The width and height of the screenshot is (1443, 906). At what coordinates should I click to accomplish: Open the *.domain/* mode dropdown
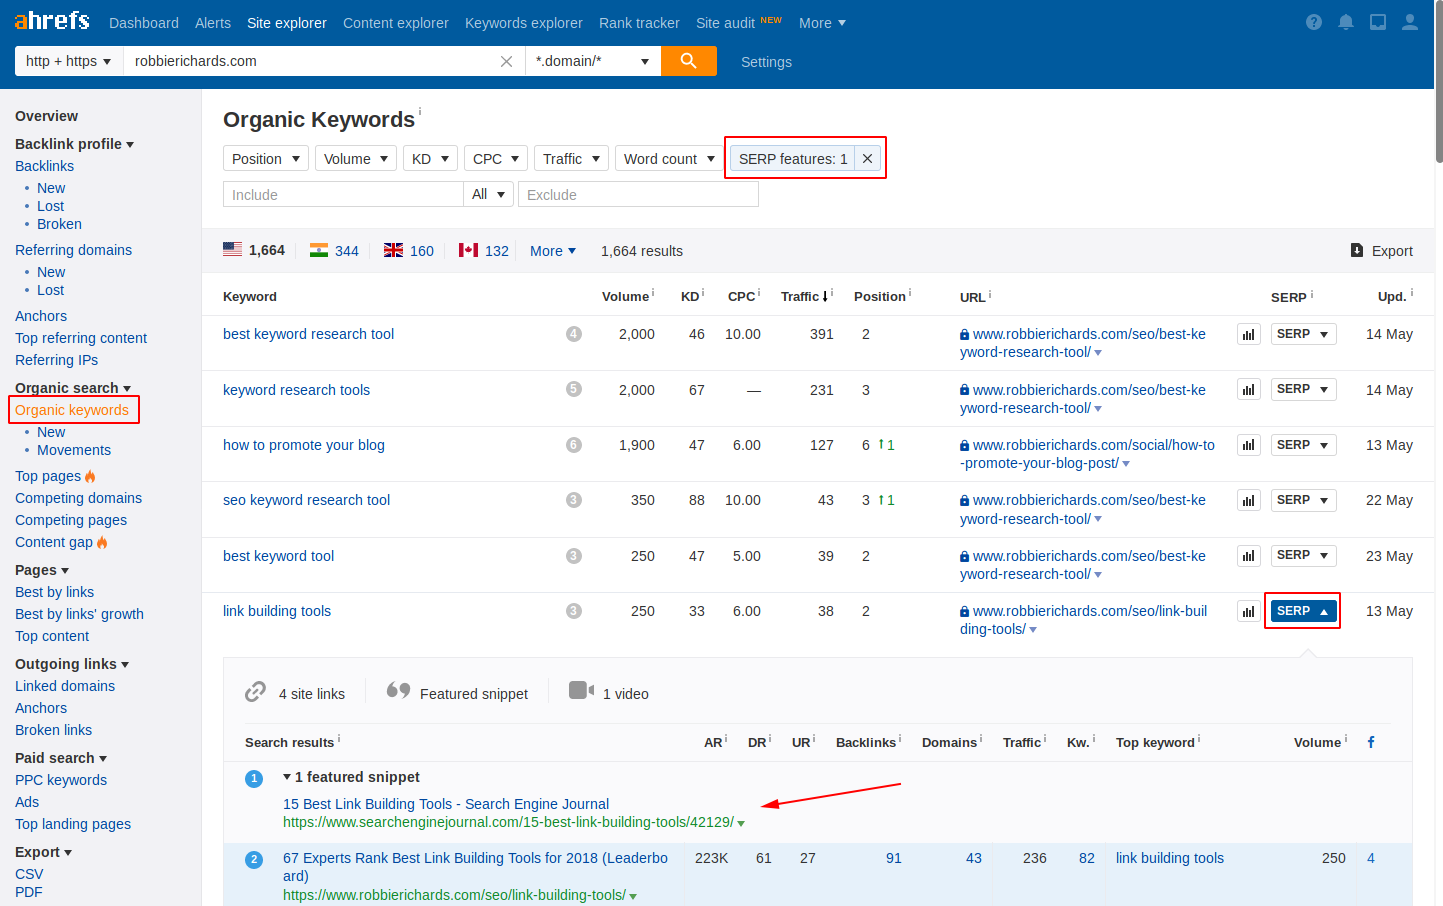(x=592, y=61)
